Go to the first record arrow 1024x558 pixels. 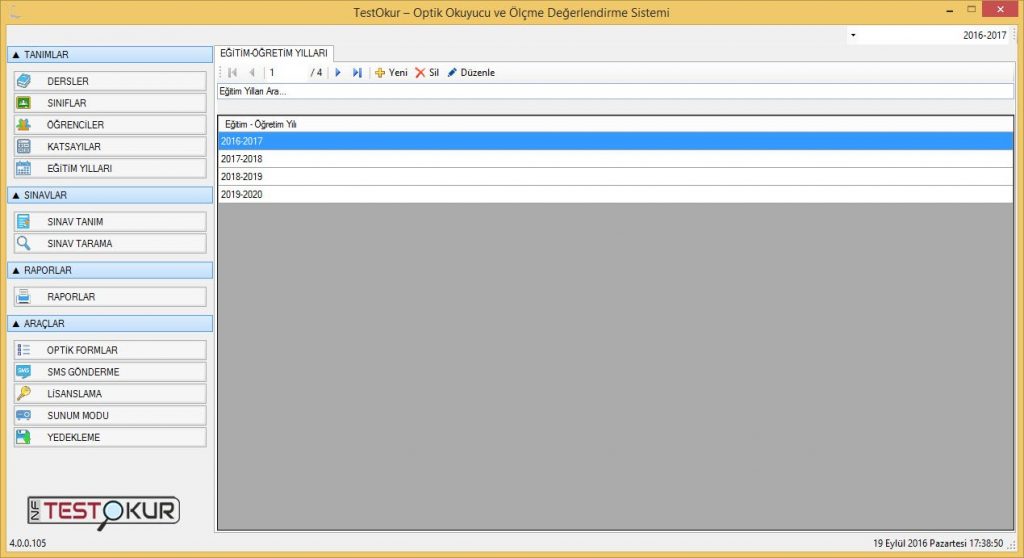pos(232,73)
